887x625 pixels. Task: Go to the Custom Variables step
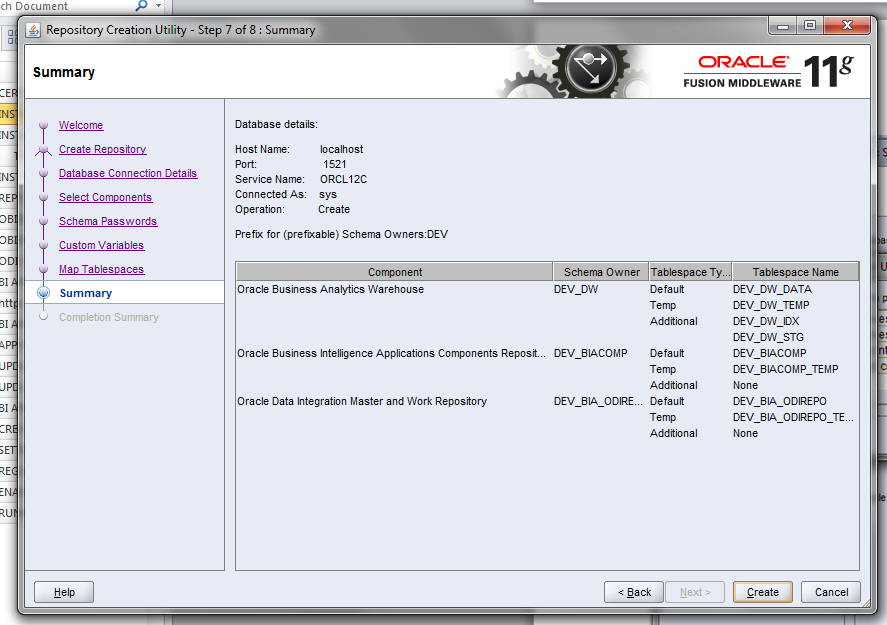tap(101, 245)
